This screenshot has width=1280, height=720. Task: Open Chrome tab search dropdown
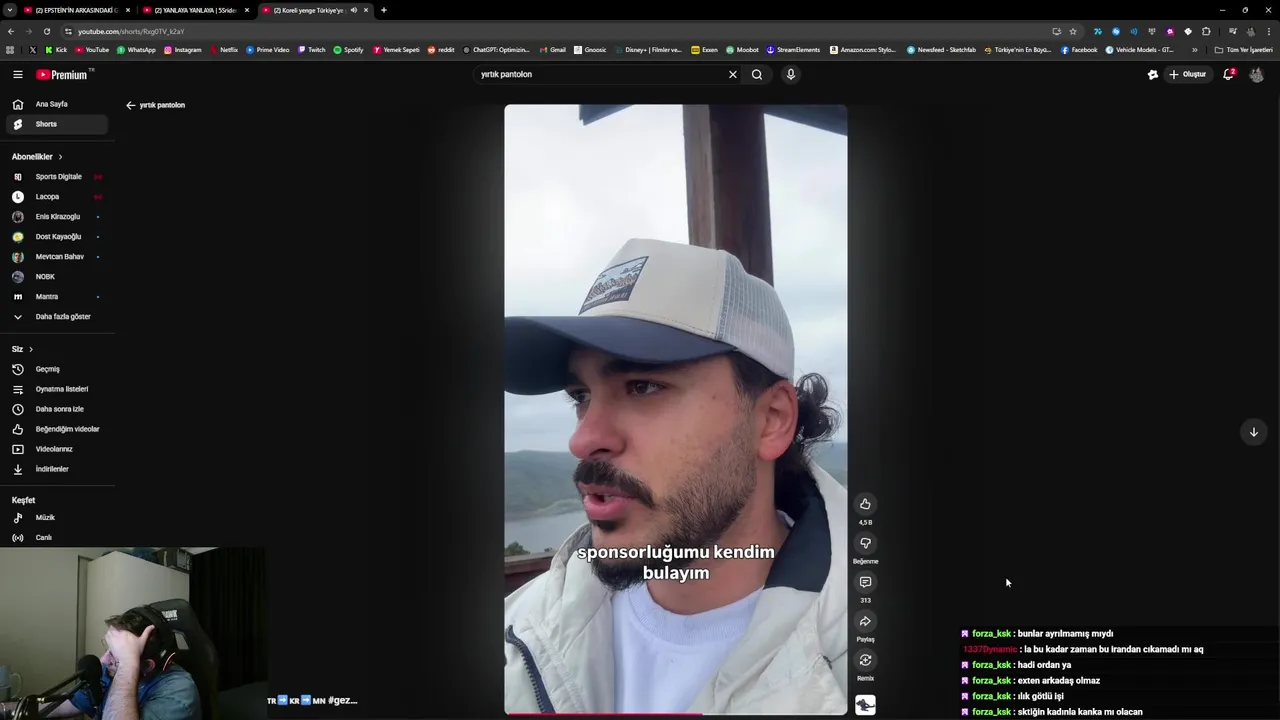click(9, 10)
